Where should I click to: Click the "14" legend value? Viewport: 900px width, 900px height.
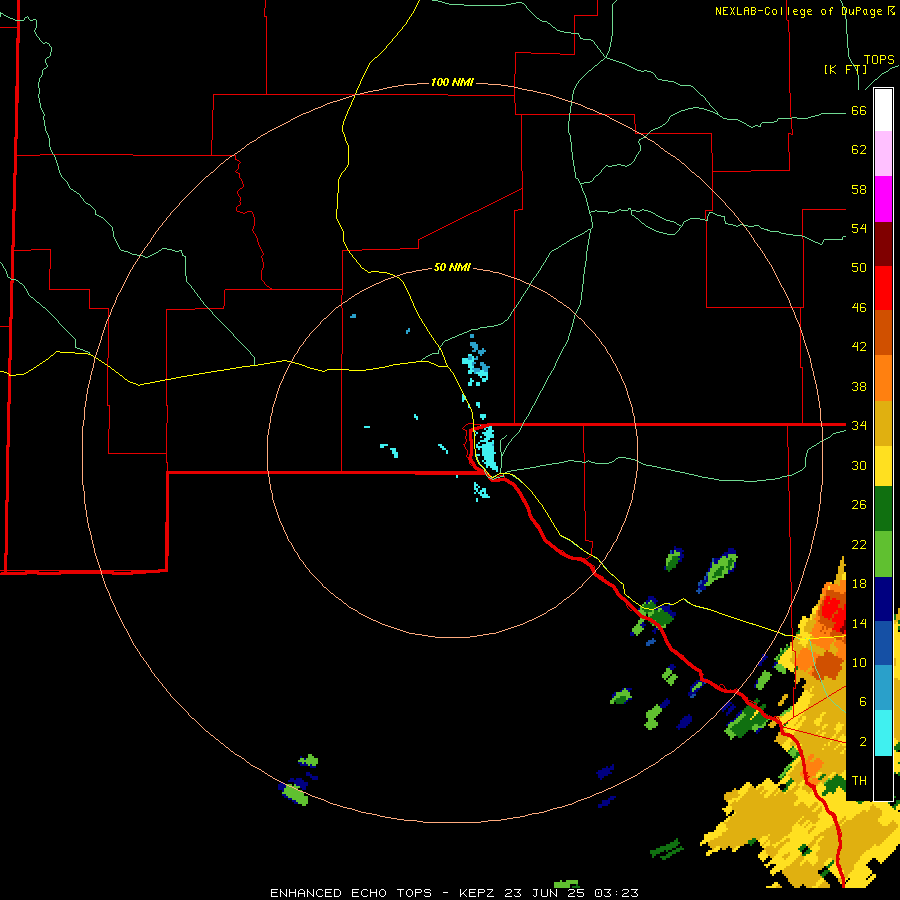tap(859, 623)
